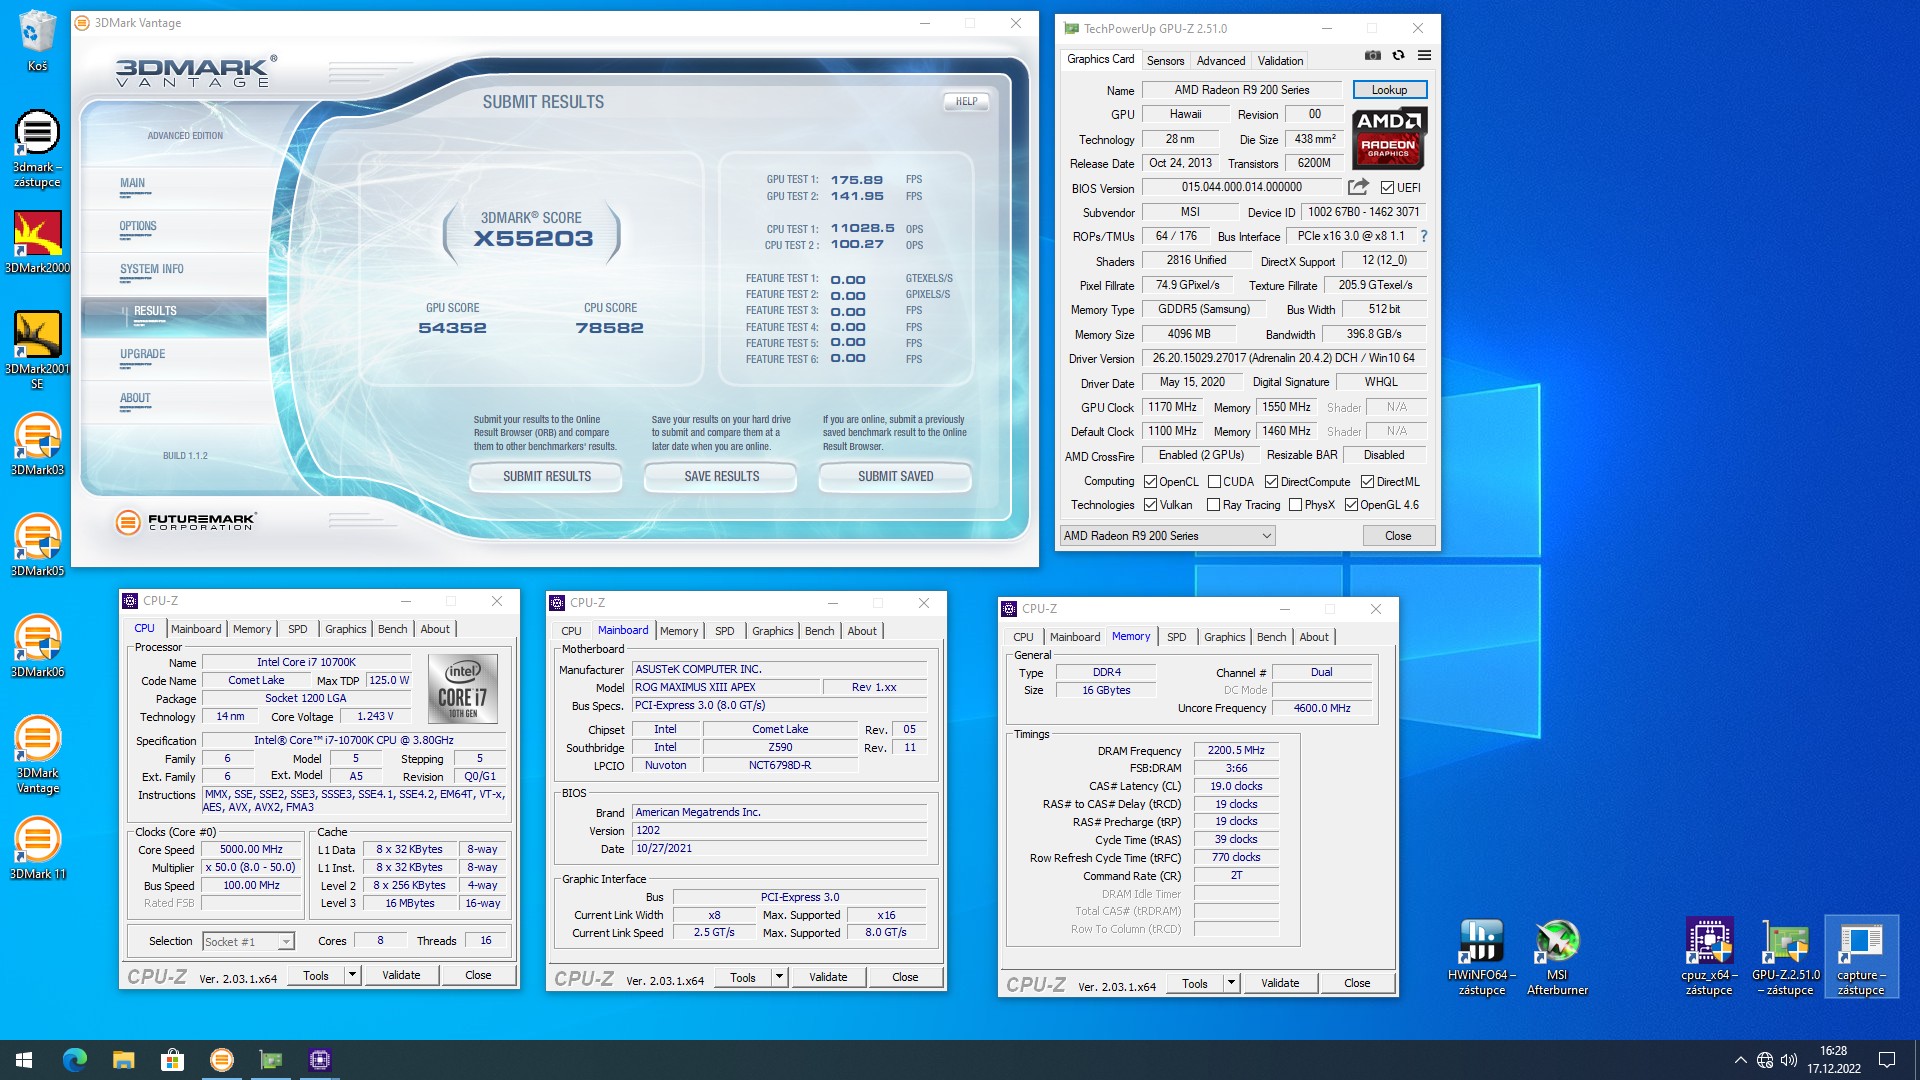Screen dimensions: 1920x1080
Task: Toggle the DirectCompute checkbox
Action: point(1271,482)
